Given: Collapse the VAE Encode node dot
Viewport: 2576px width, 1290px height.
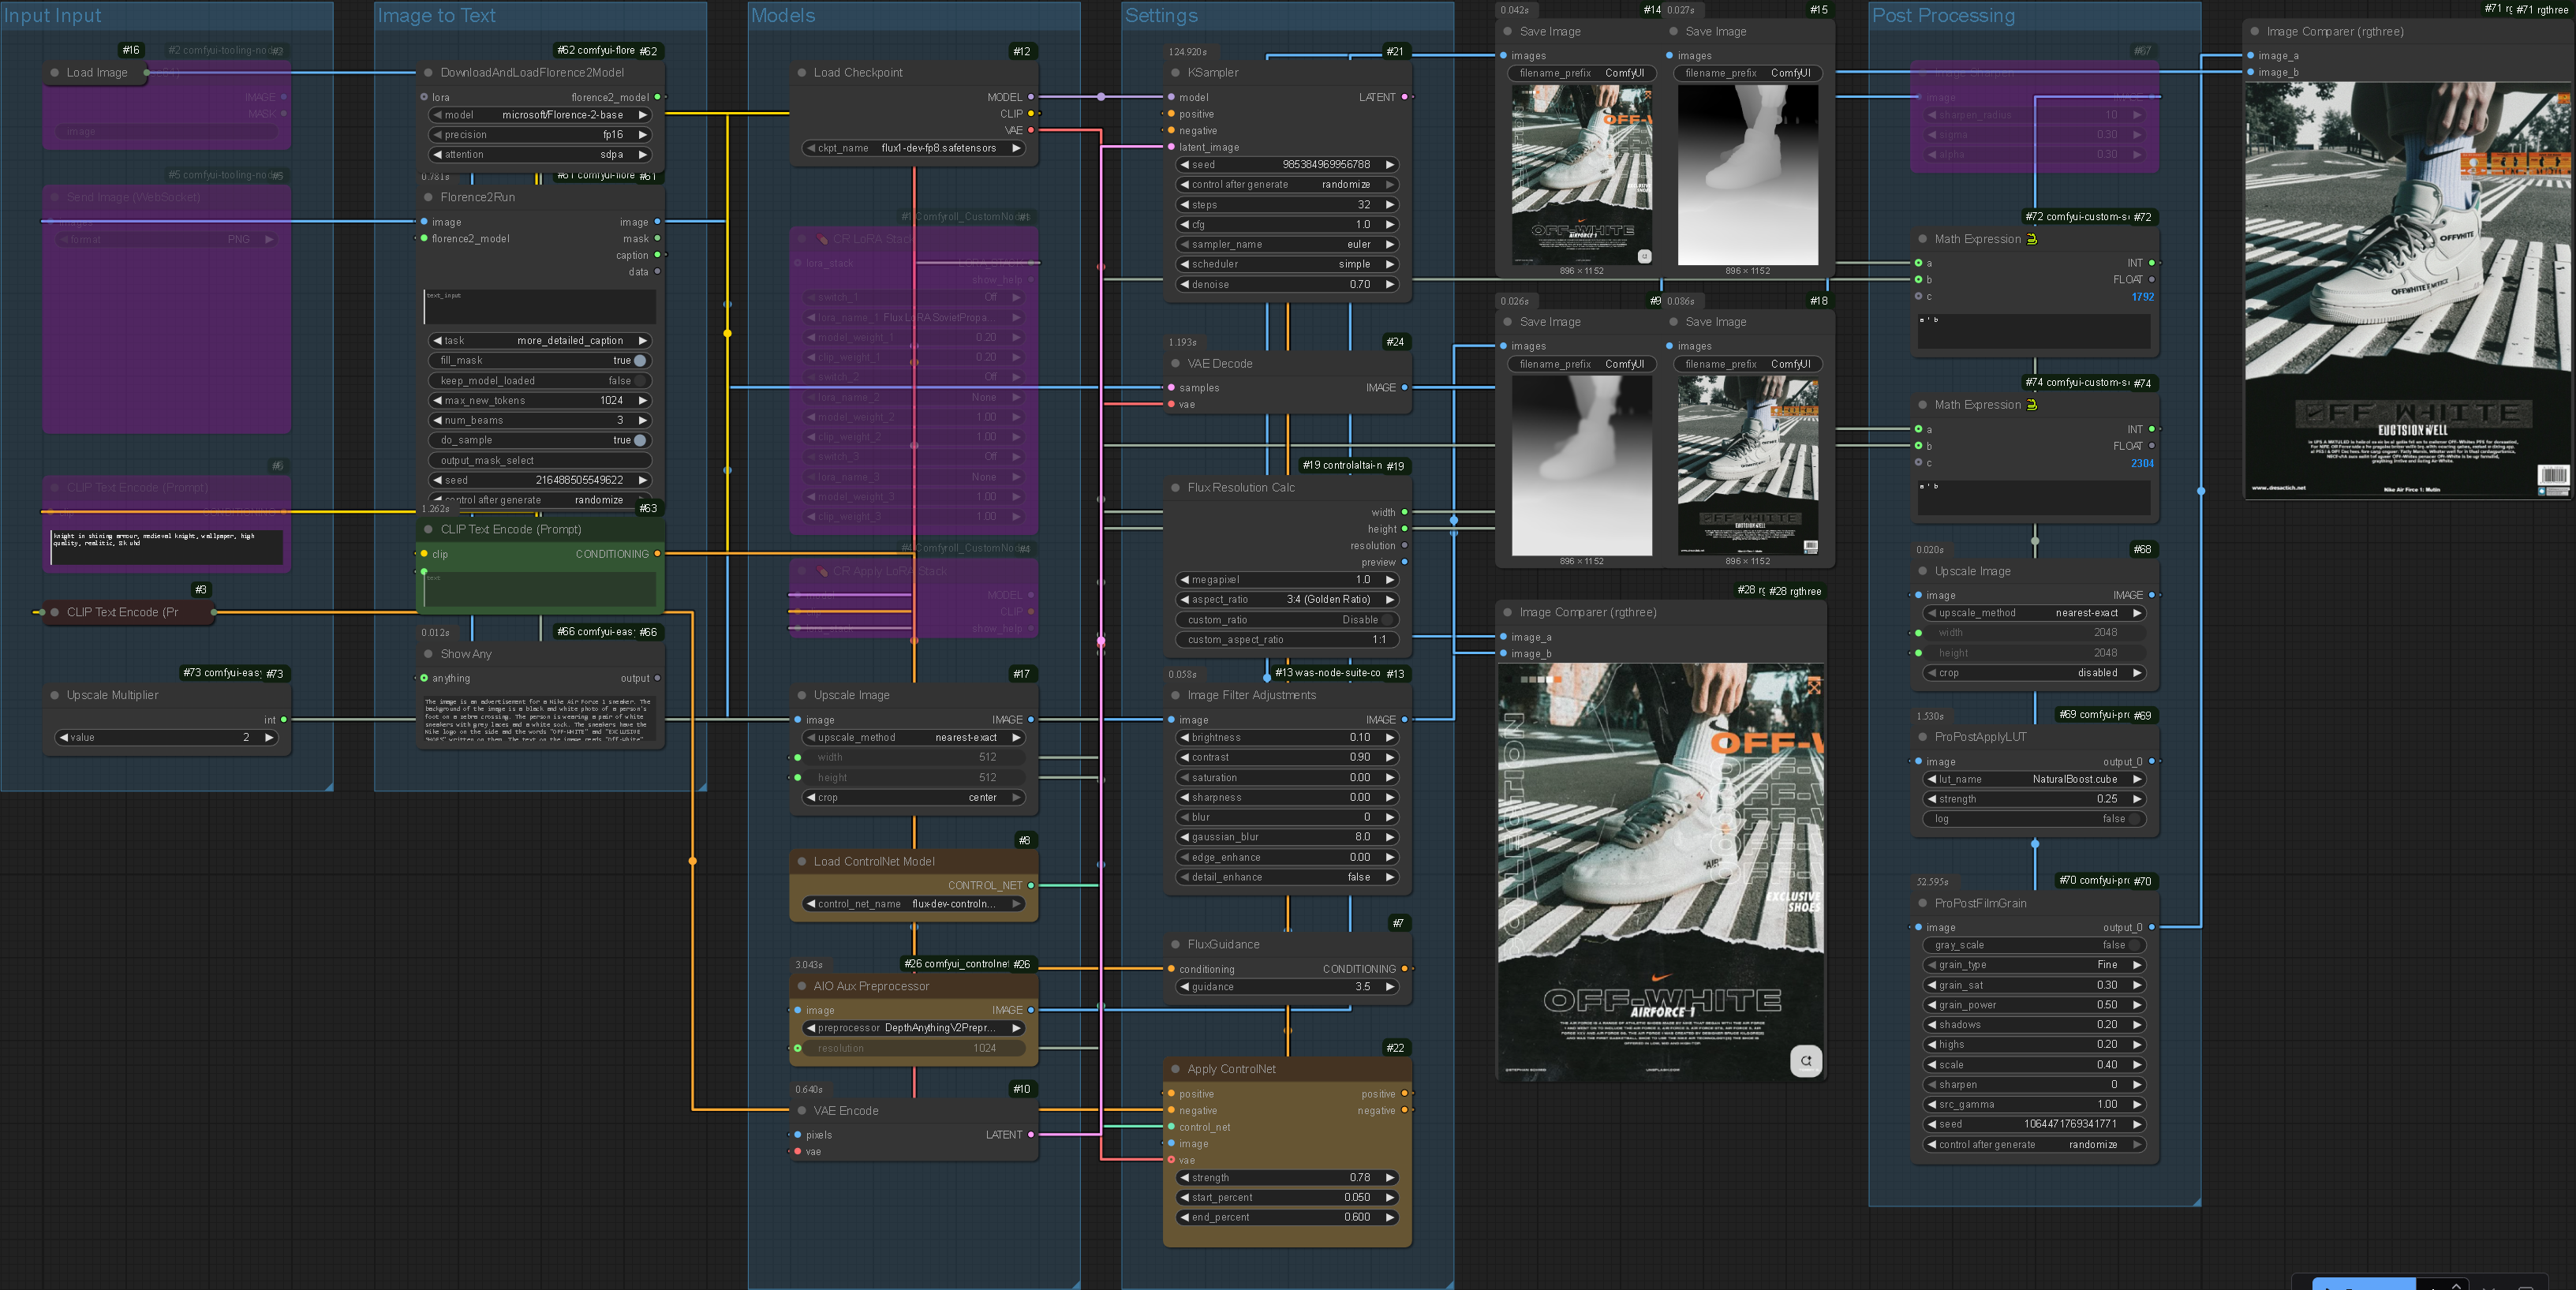Looking at the screenshot, I should [801, 1110].
